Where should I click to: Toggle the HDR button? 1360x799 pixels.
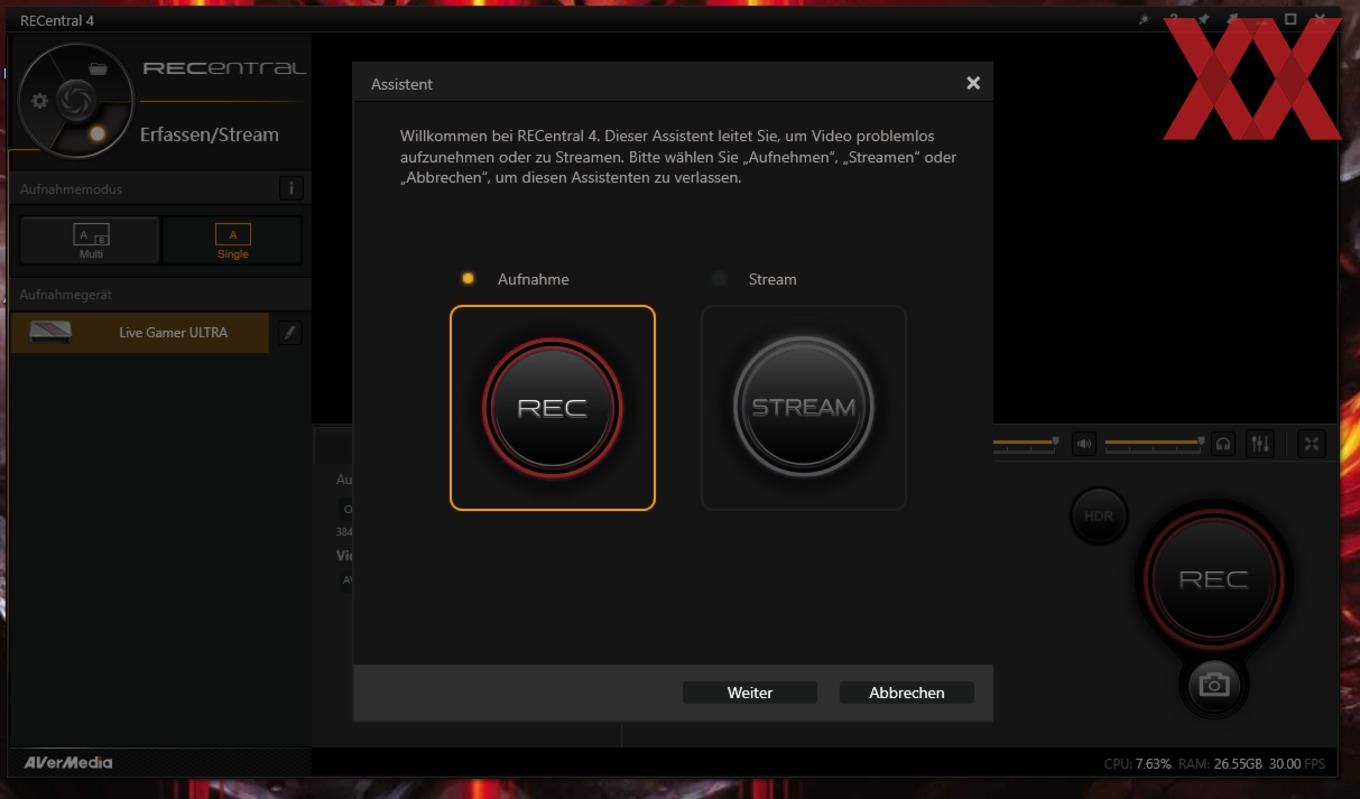pos(1098,516)
